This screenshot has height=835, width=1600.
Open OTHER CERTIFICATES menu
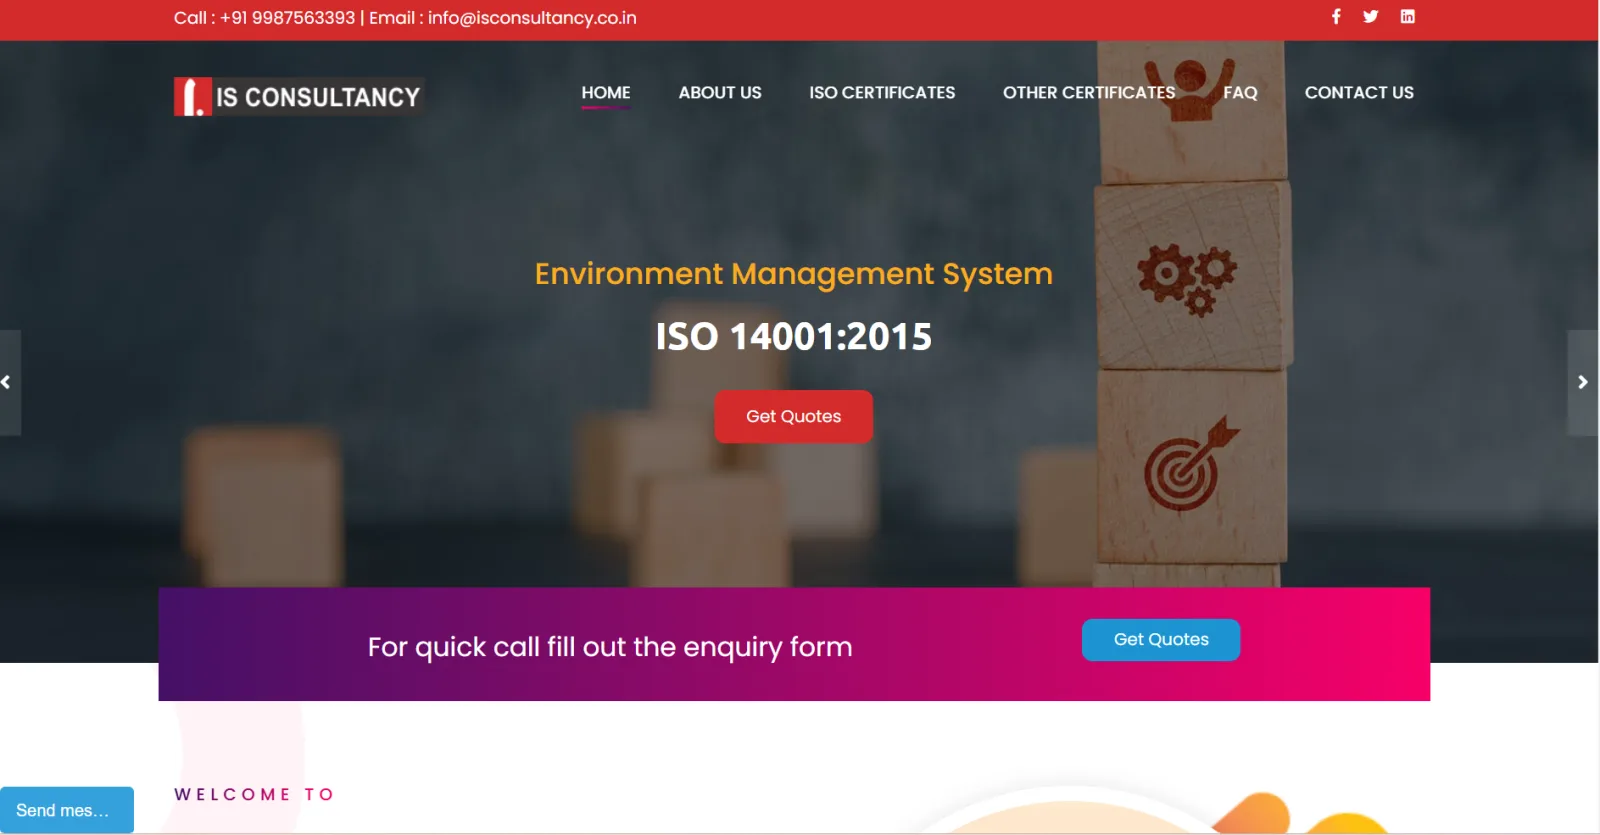coord(1089,93)
